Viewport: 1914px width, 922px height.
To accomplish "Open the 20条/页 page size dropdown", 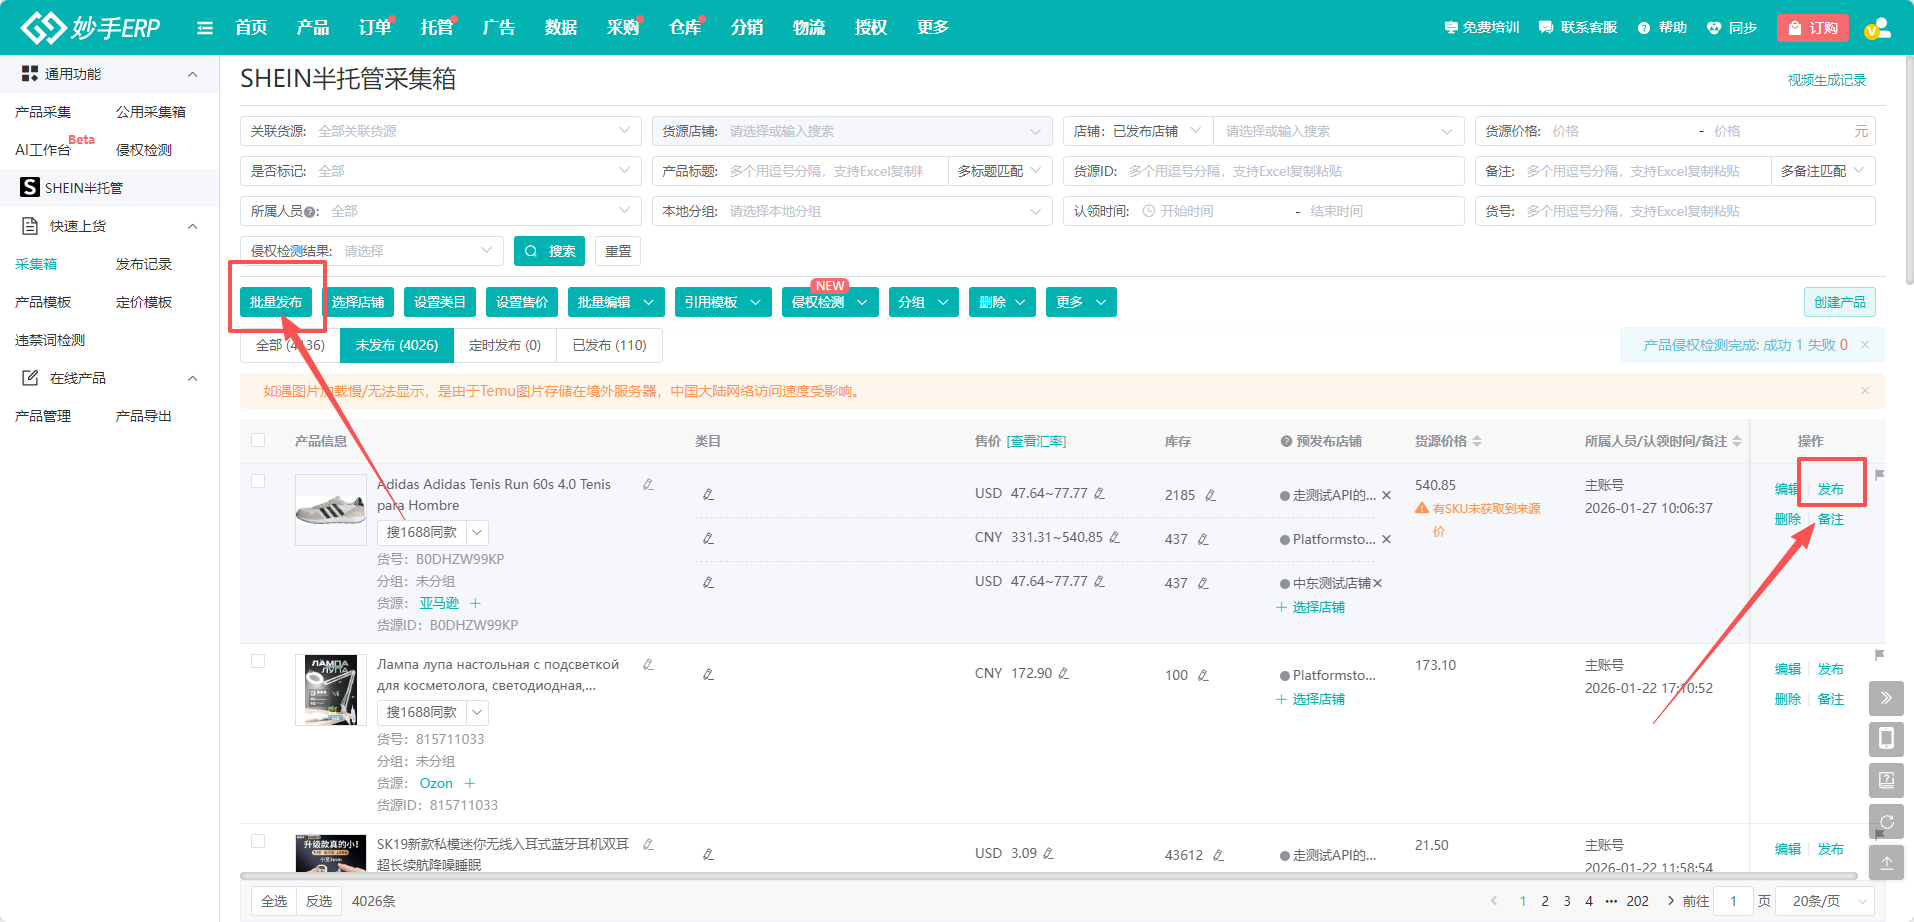I will [1829, 901].
